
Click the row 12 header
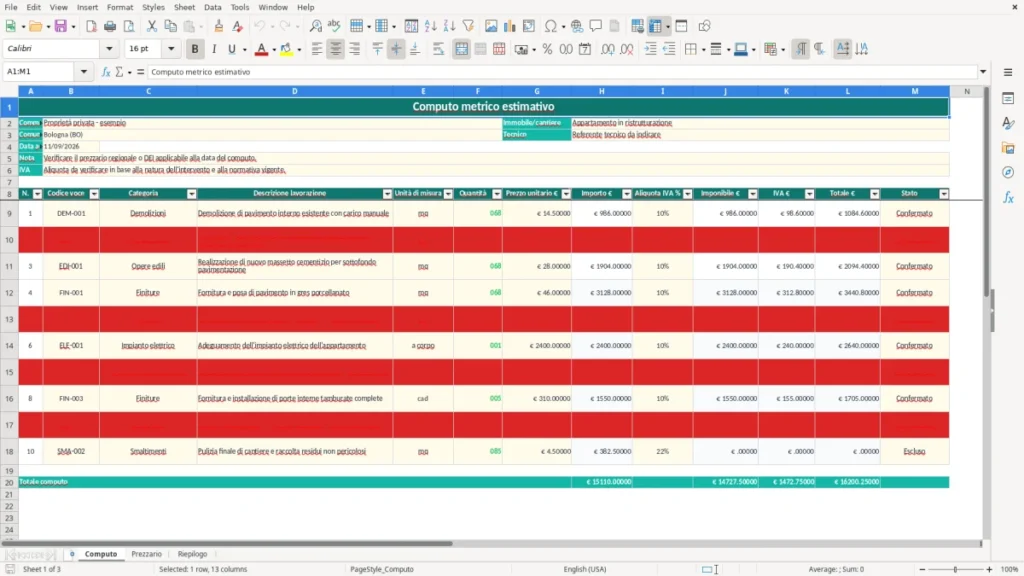click(9, 293)
